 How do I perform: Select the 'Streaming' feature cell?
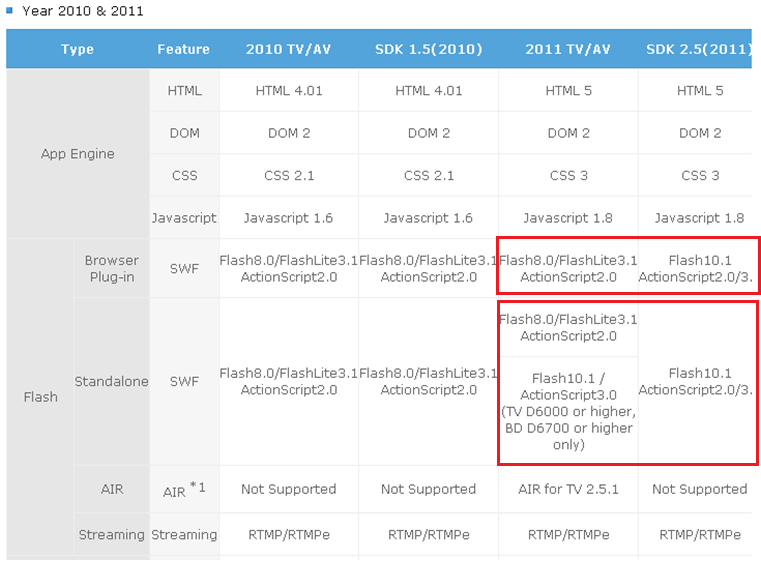184,535
